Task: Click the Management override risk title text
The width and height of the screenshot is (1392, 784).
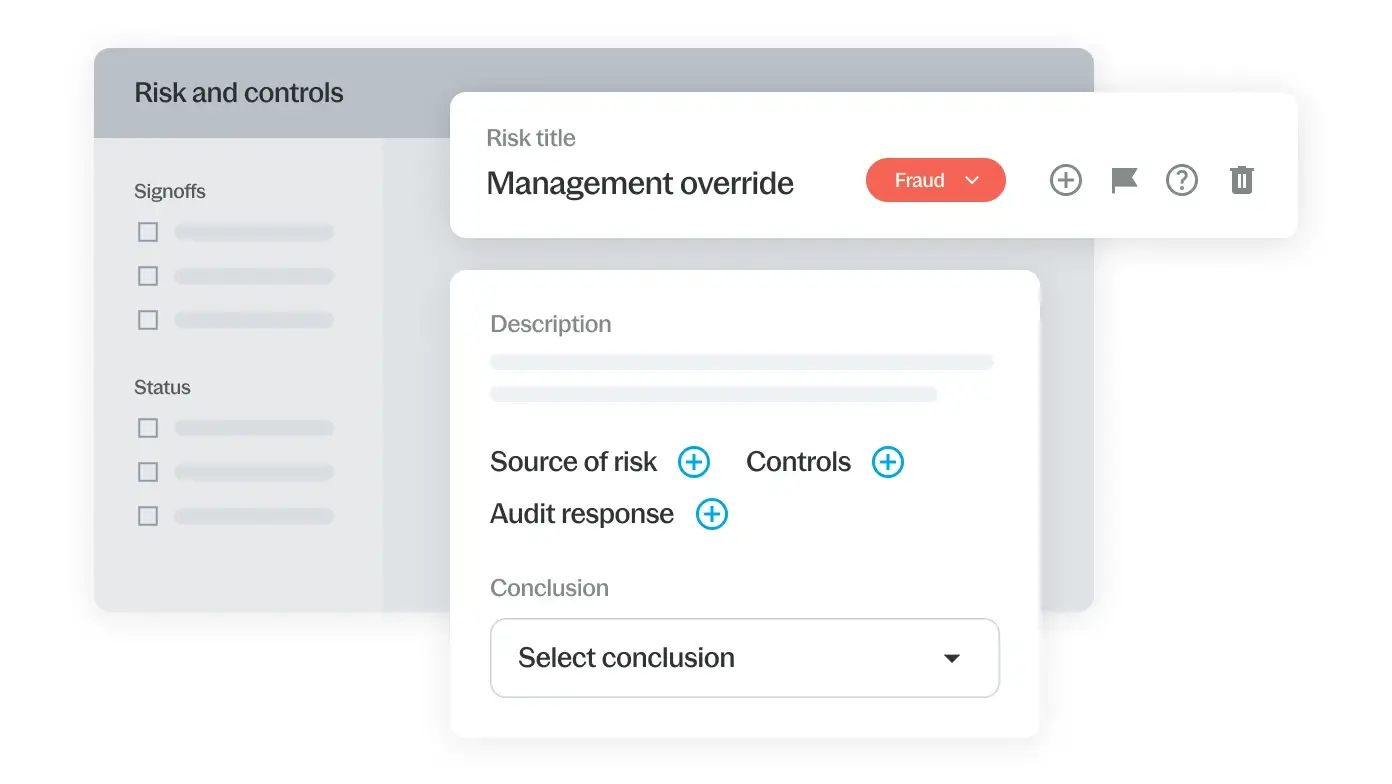Action: click(x=639, y=184)
